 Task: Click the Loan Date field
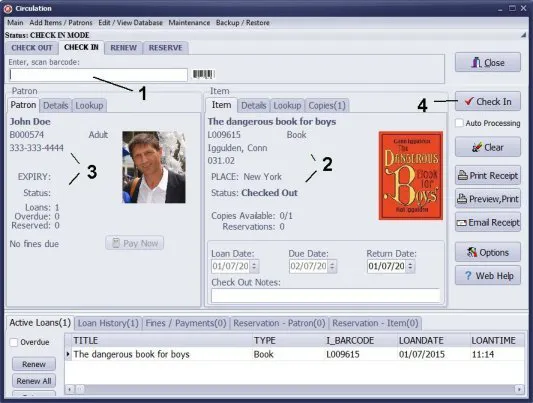[231, 266]
